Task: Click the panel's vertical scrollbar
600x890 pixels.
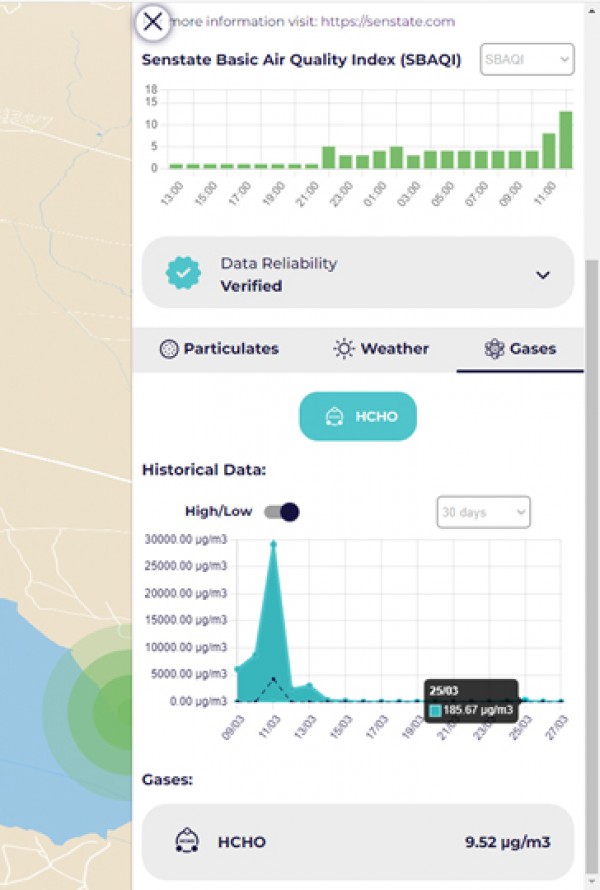Action: point(591,500)
